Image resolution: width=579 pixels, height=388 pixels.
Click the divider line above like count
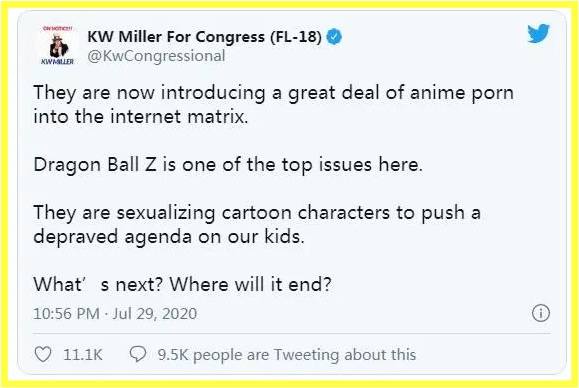point(292,333)
